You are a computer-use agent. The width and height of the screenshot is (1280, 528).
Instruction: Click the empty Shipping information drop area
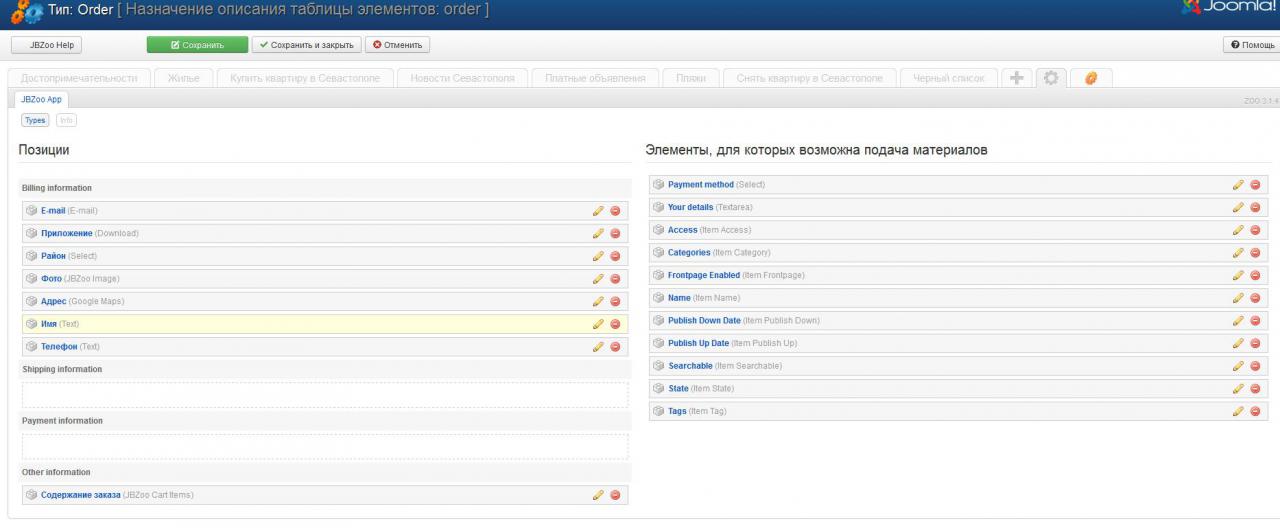click(x=325, y=395)
